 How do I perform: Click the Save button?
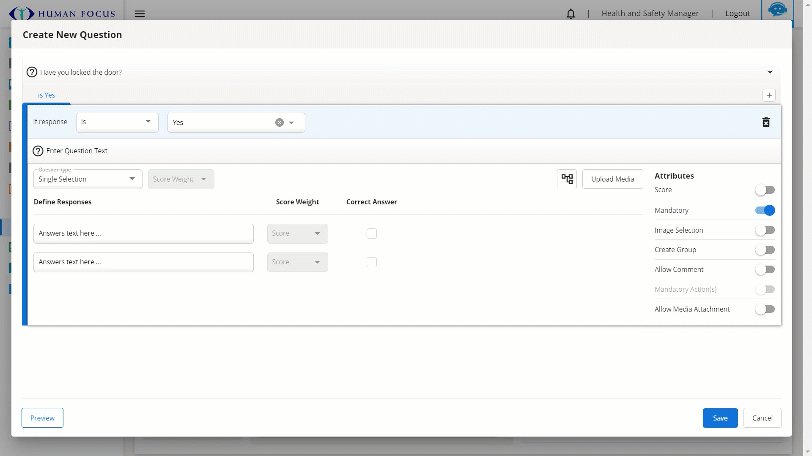point(719,418)
